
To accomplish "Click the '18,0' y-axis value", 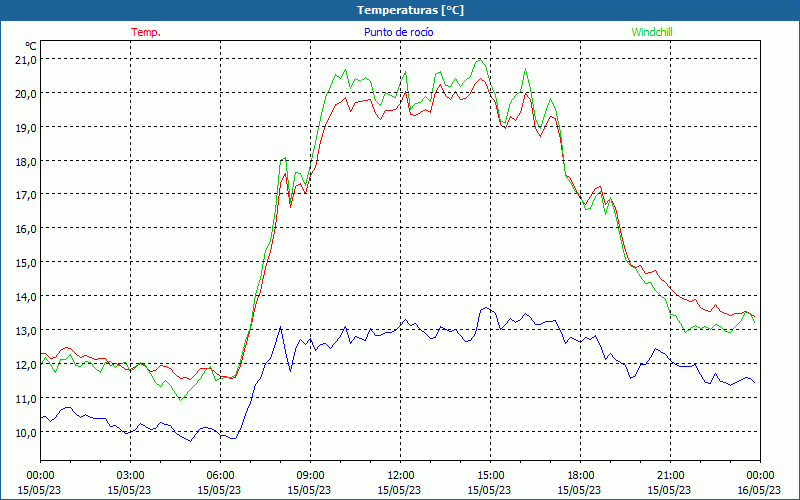I will (26, 161).
